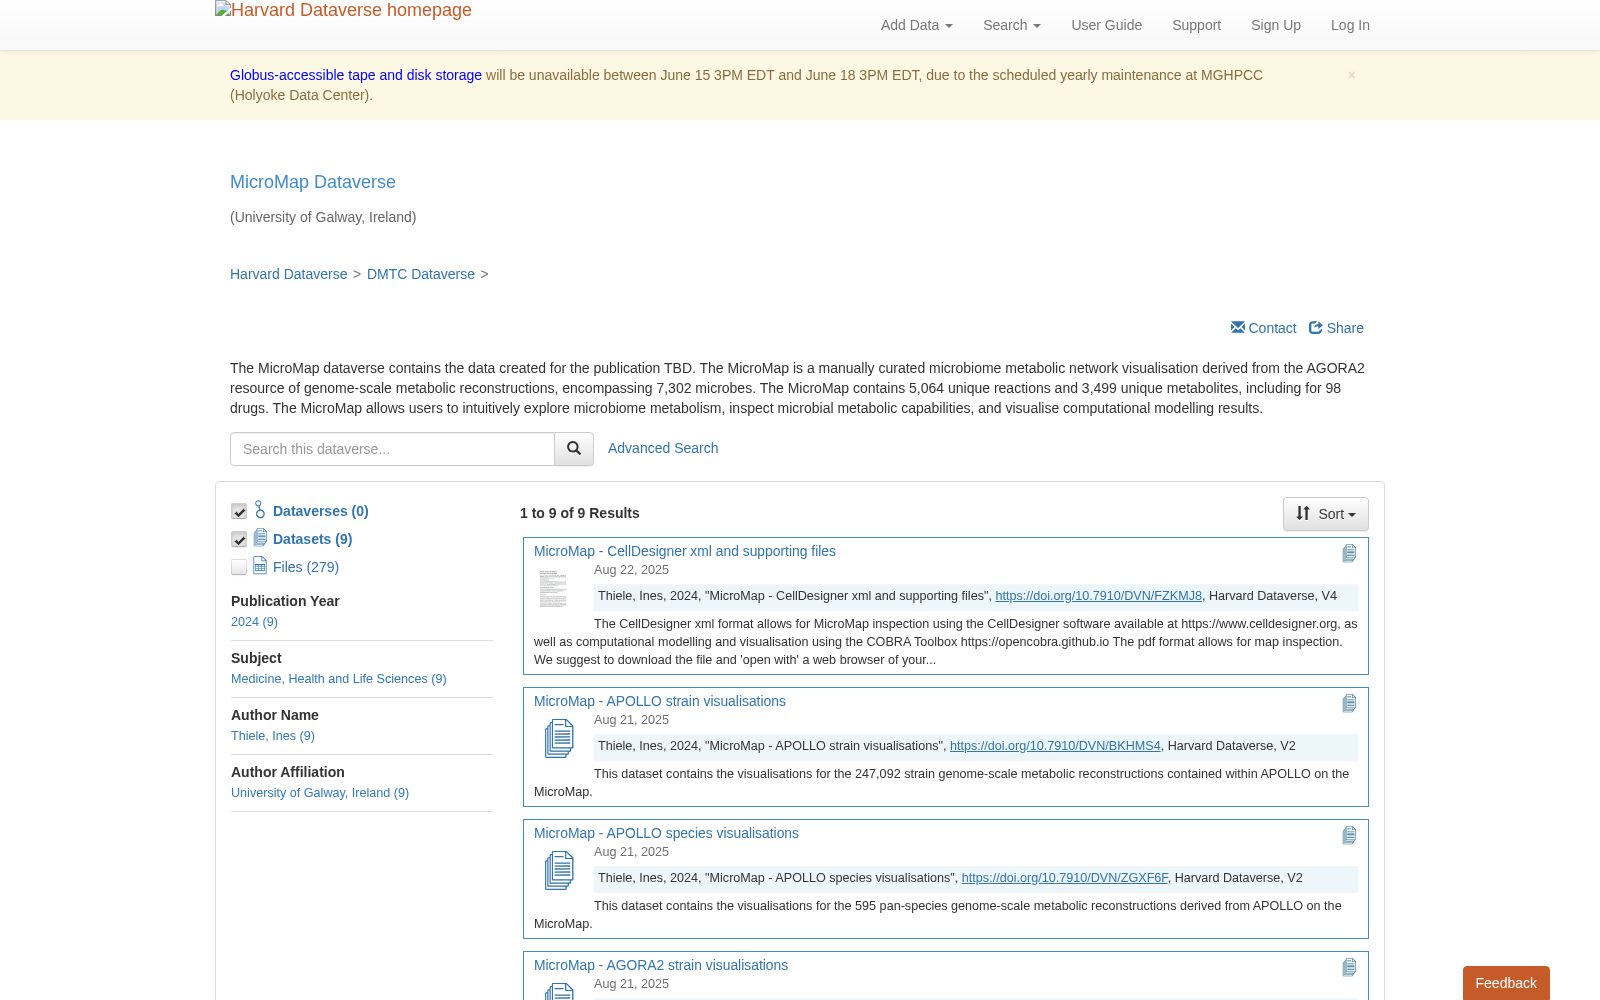Screen dimensions: 1600x1000
Task: Navigate to DMTC Dataverse breadcrumb
Action: pos(421,274)
